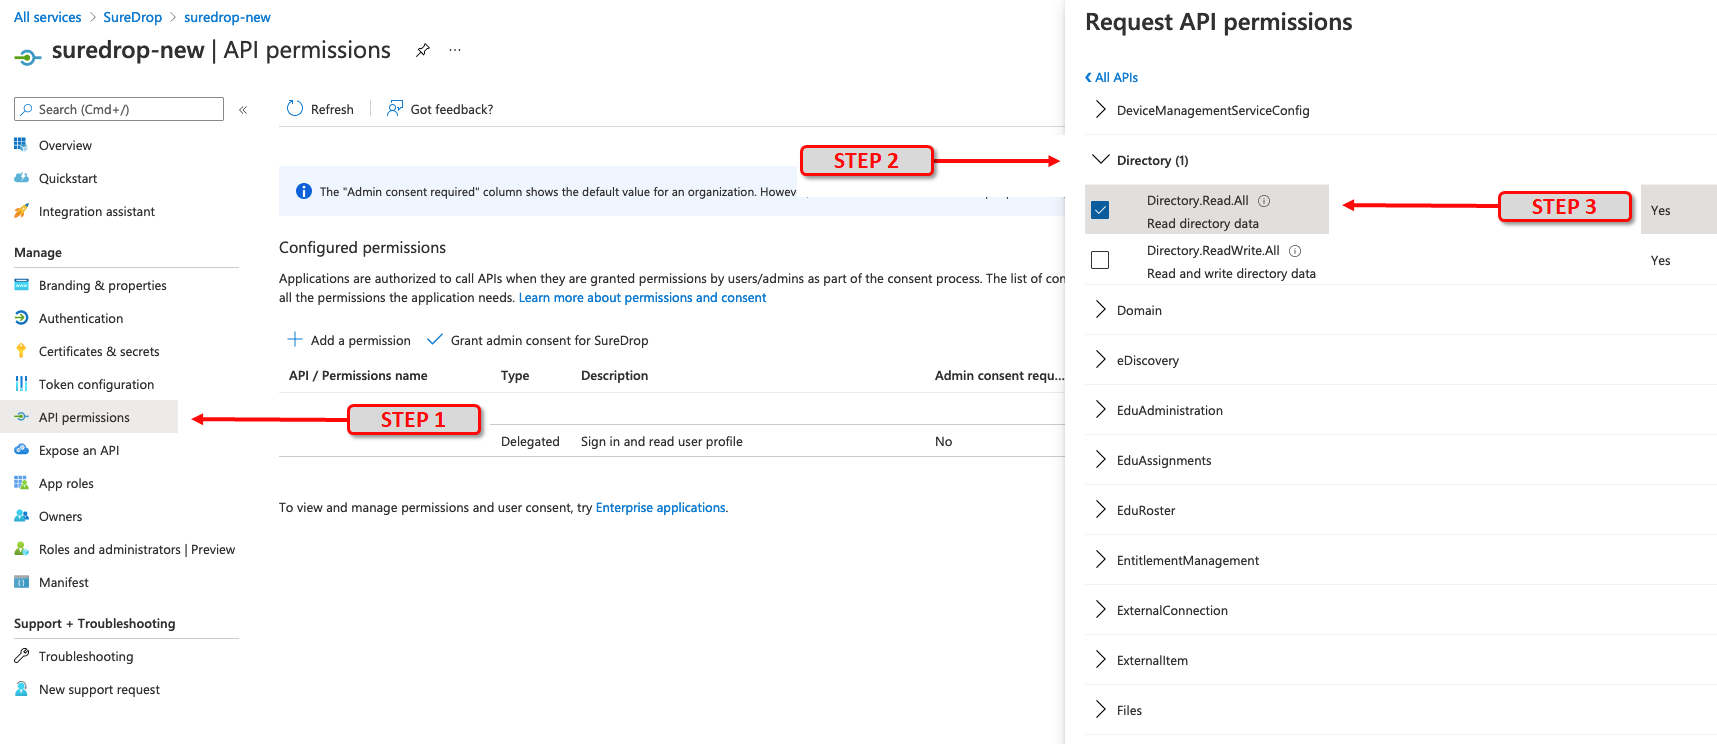Click the plus icon for Add a permission
The height and width of the screenshot is (744, 1717).
(x=295, y=340)
